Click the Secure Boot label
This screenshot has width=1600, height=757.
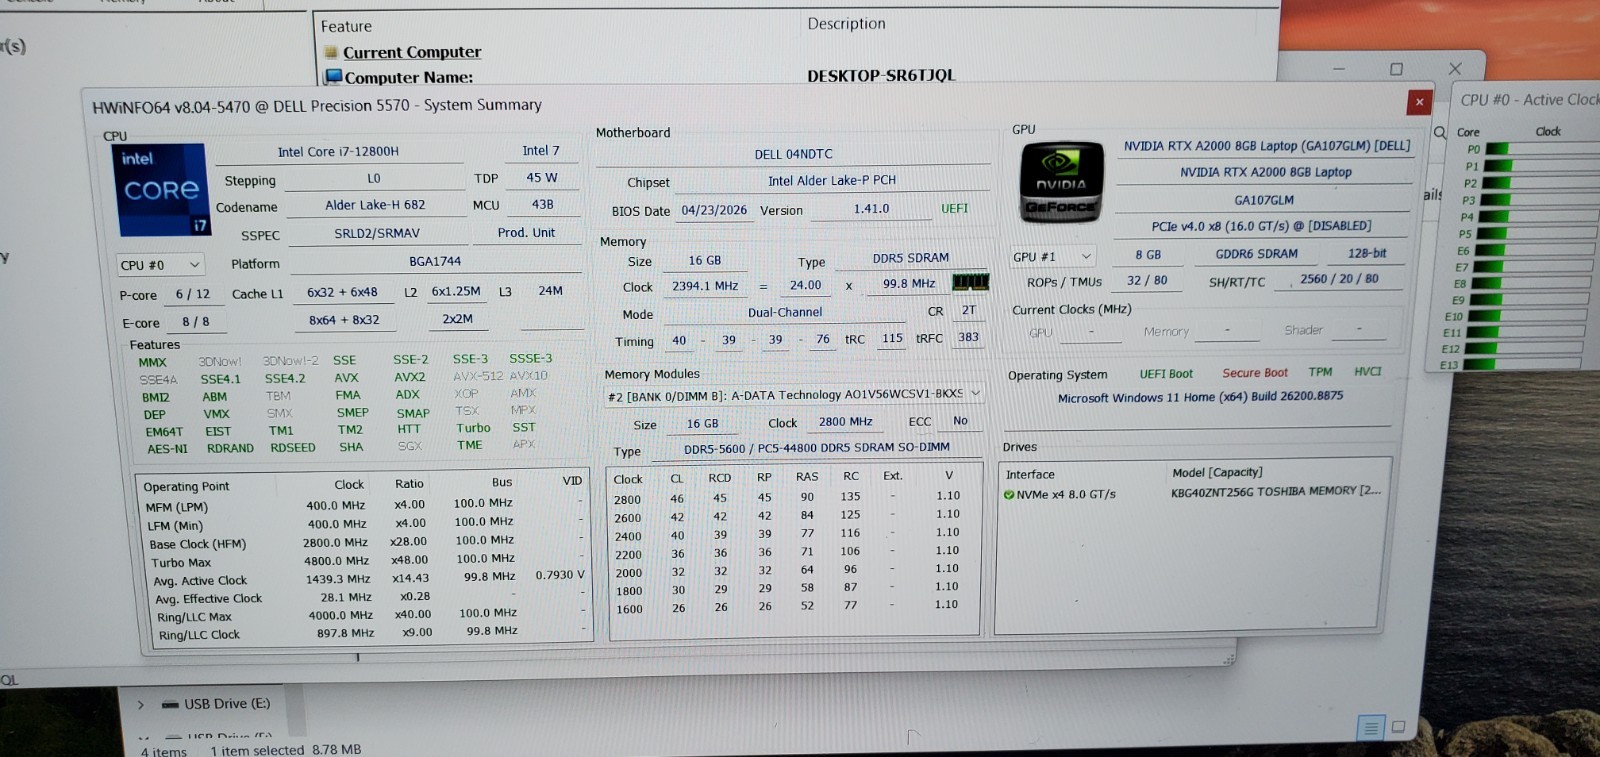[x=1255, y=373]
